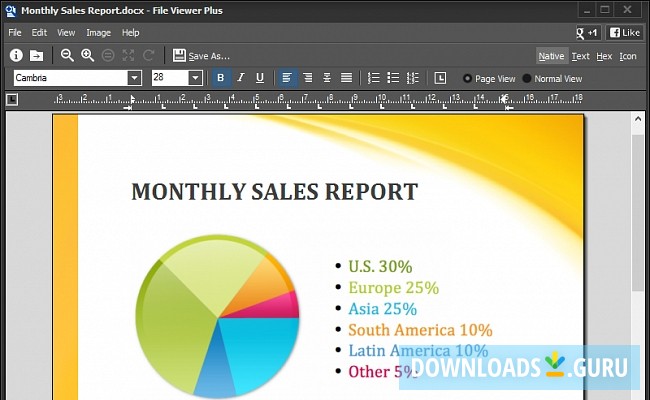Toggle bold formatting
The height and width of the screenshot is (400, 650).
pyautogui.click(x=221, y=78)
